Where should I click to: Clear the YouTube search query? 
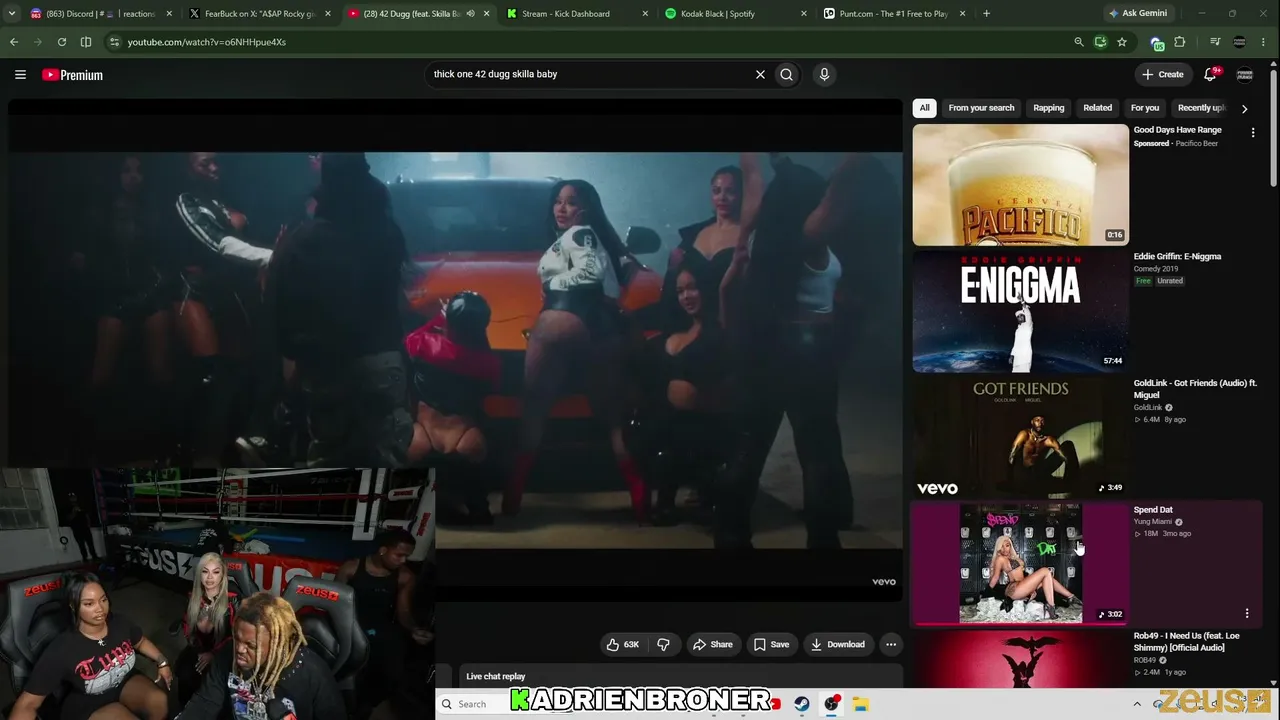(760, 74)
